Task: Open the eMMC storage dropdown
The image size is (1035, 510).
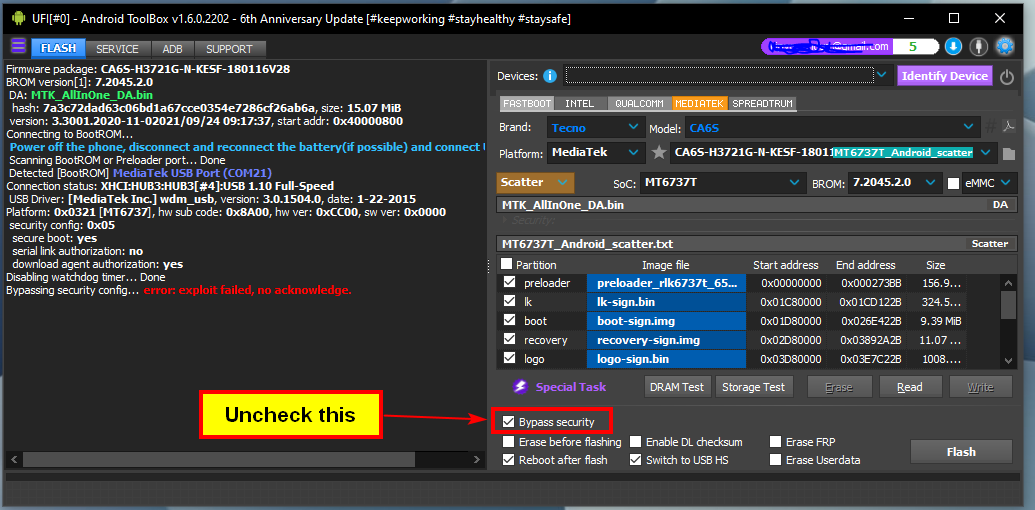Action: [988, 183]
